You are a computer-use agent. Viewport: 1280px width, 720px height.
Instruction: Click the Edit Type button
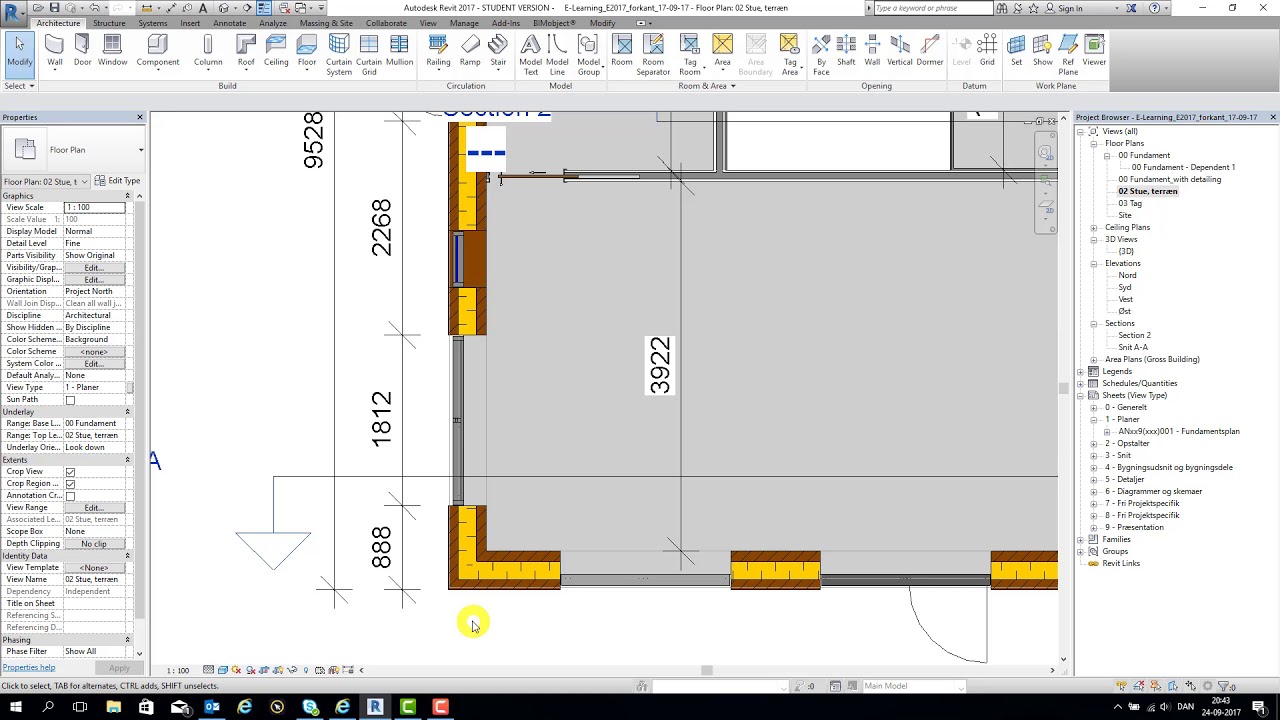coord(117,181)
